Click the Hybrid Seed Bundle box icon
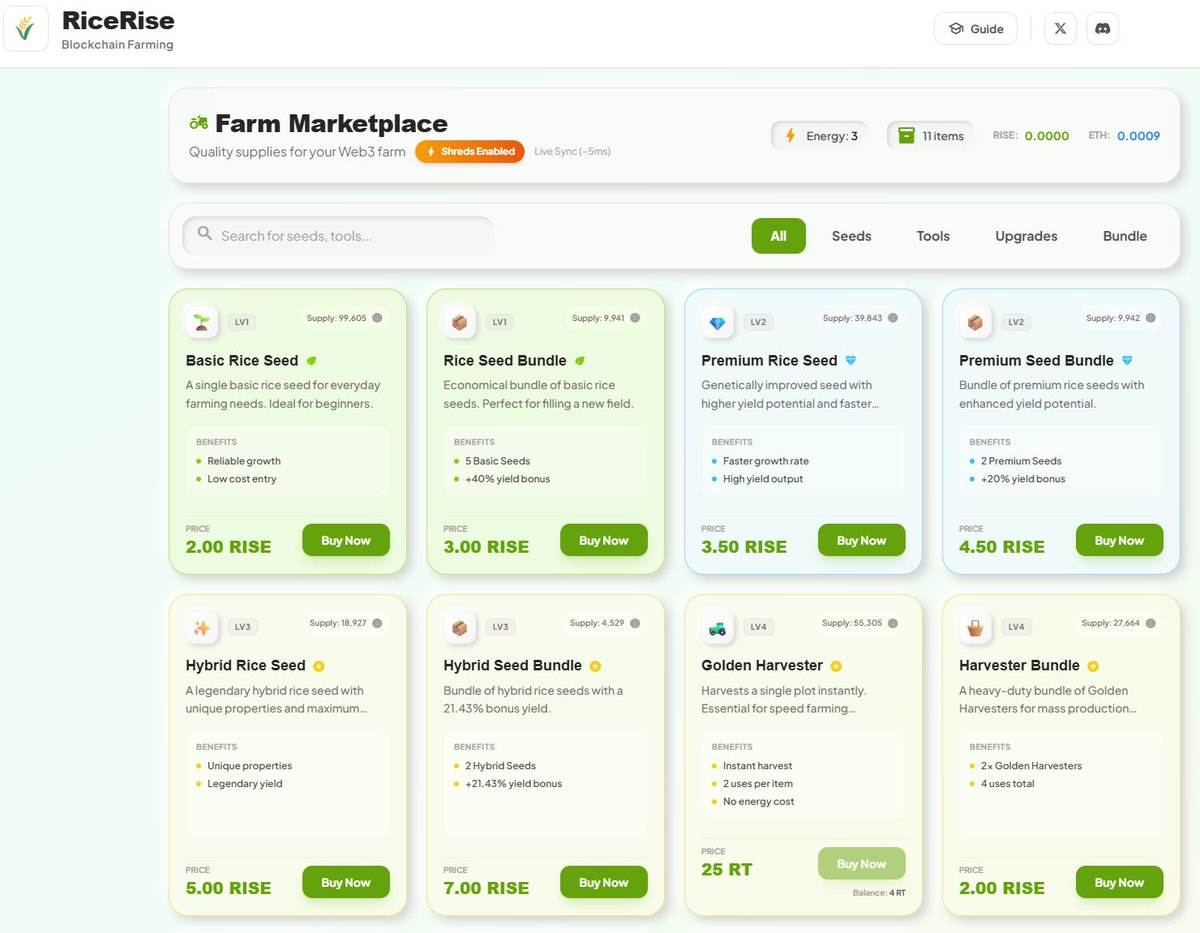The width and height of the screenshot is (1200, 933). tap(460, 627)
